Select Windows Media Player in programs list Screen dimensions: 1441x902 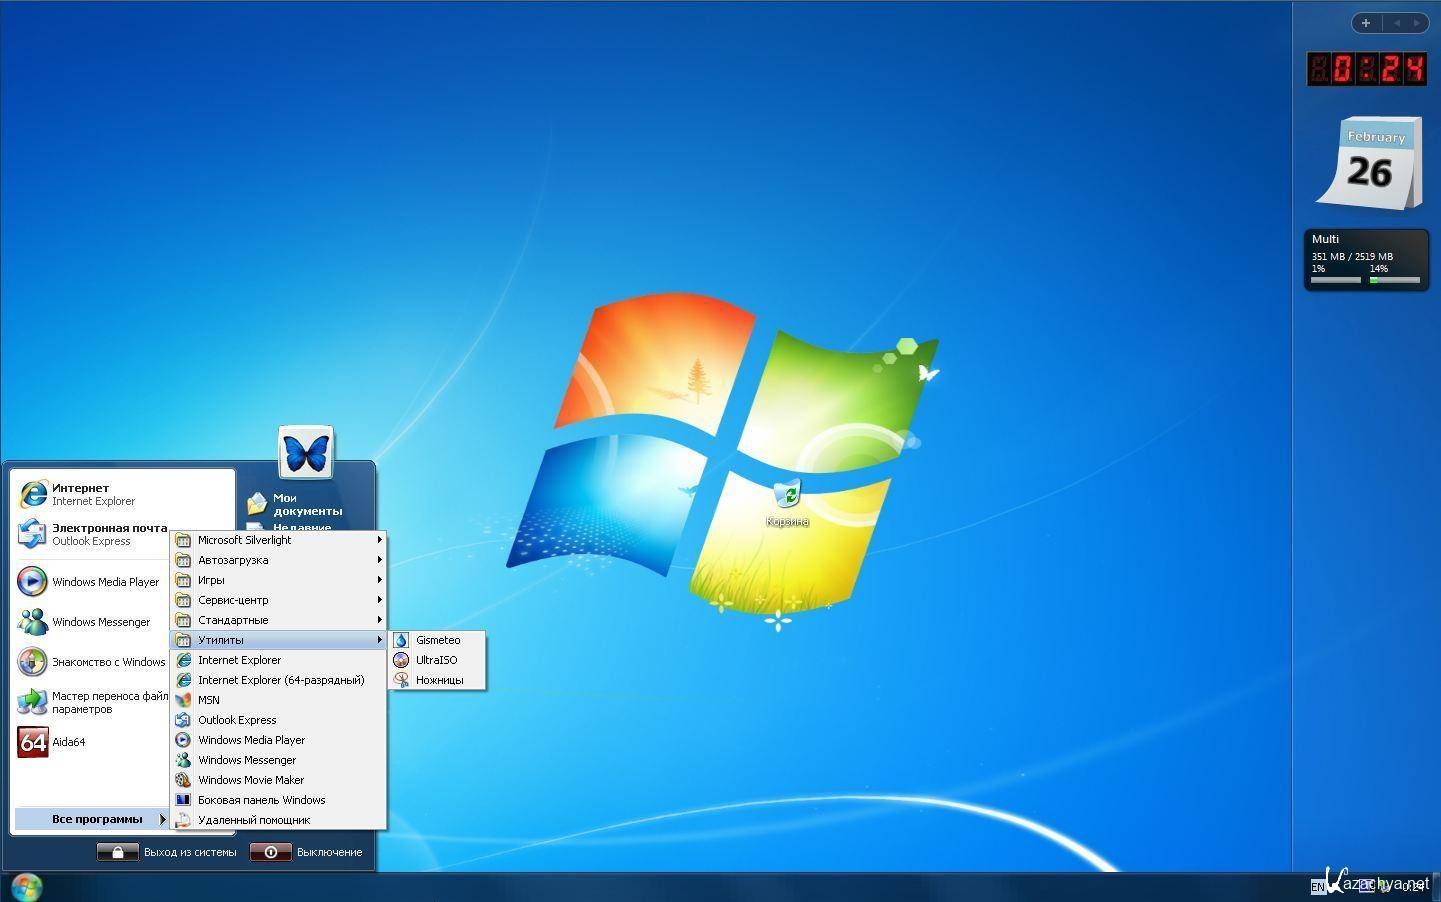pos(279,740)
